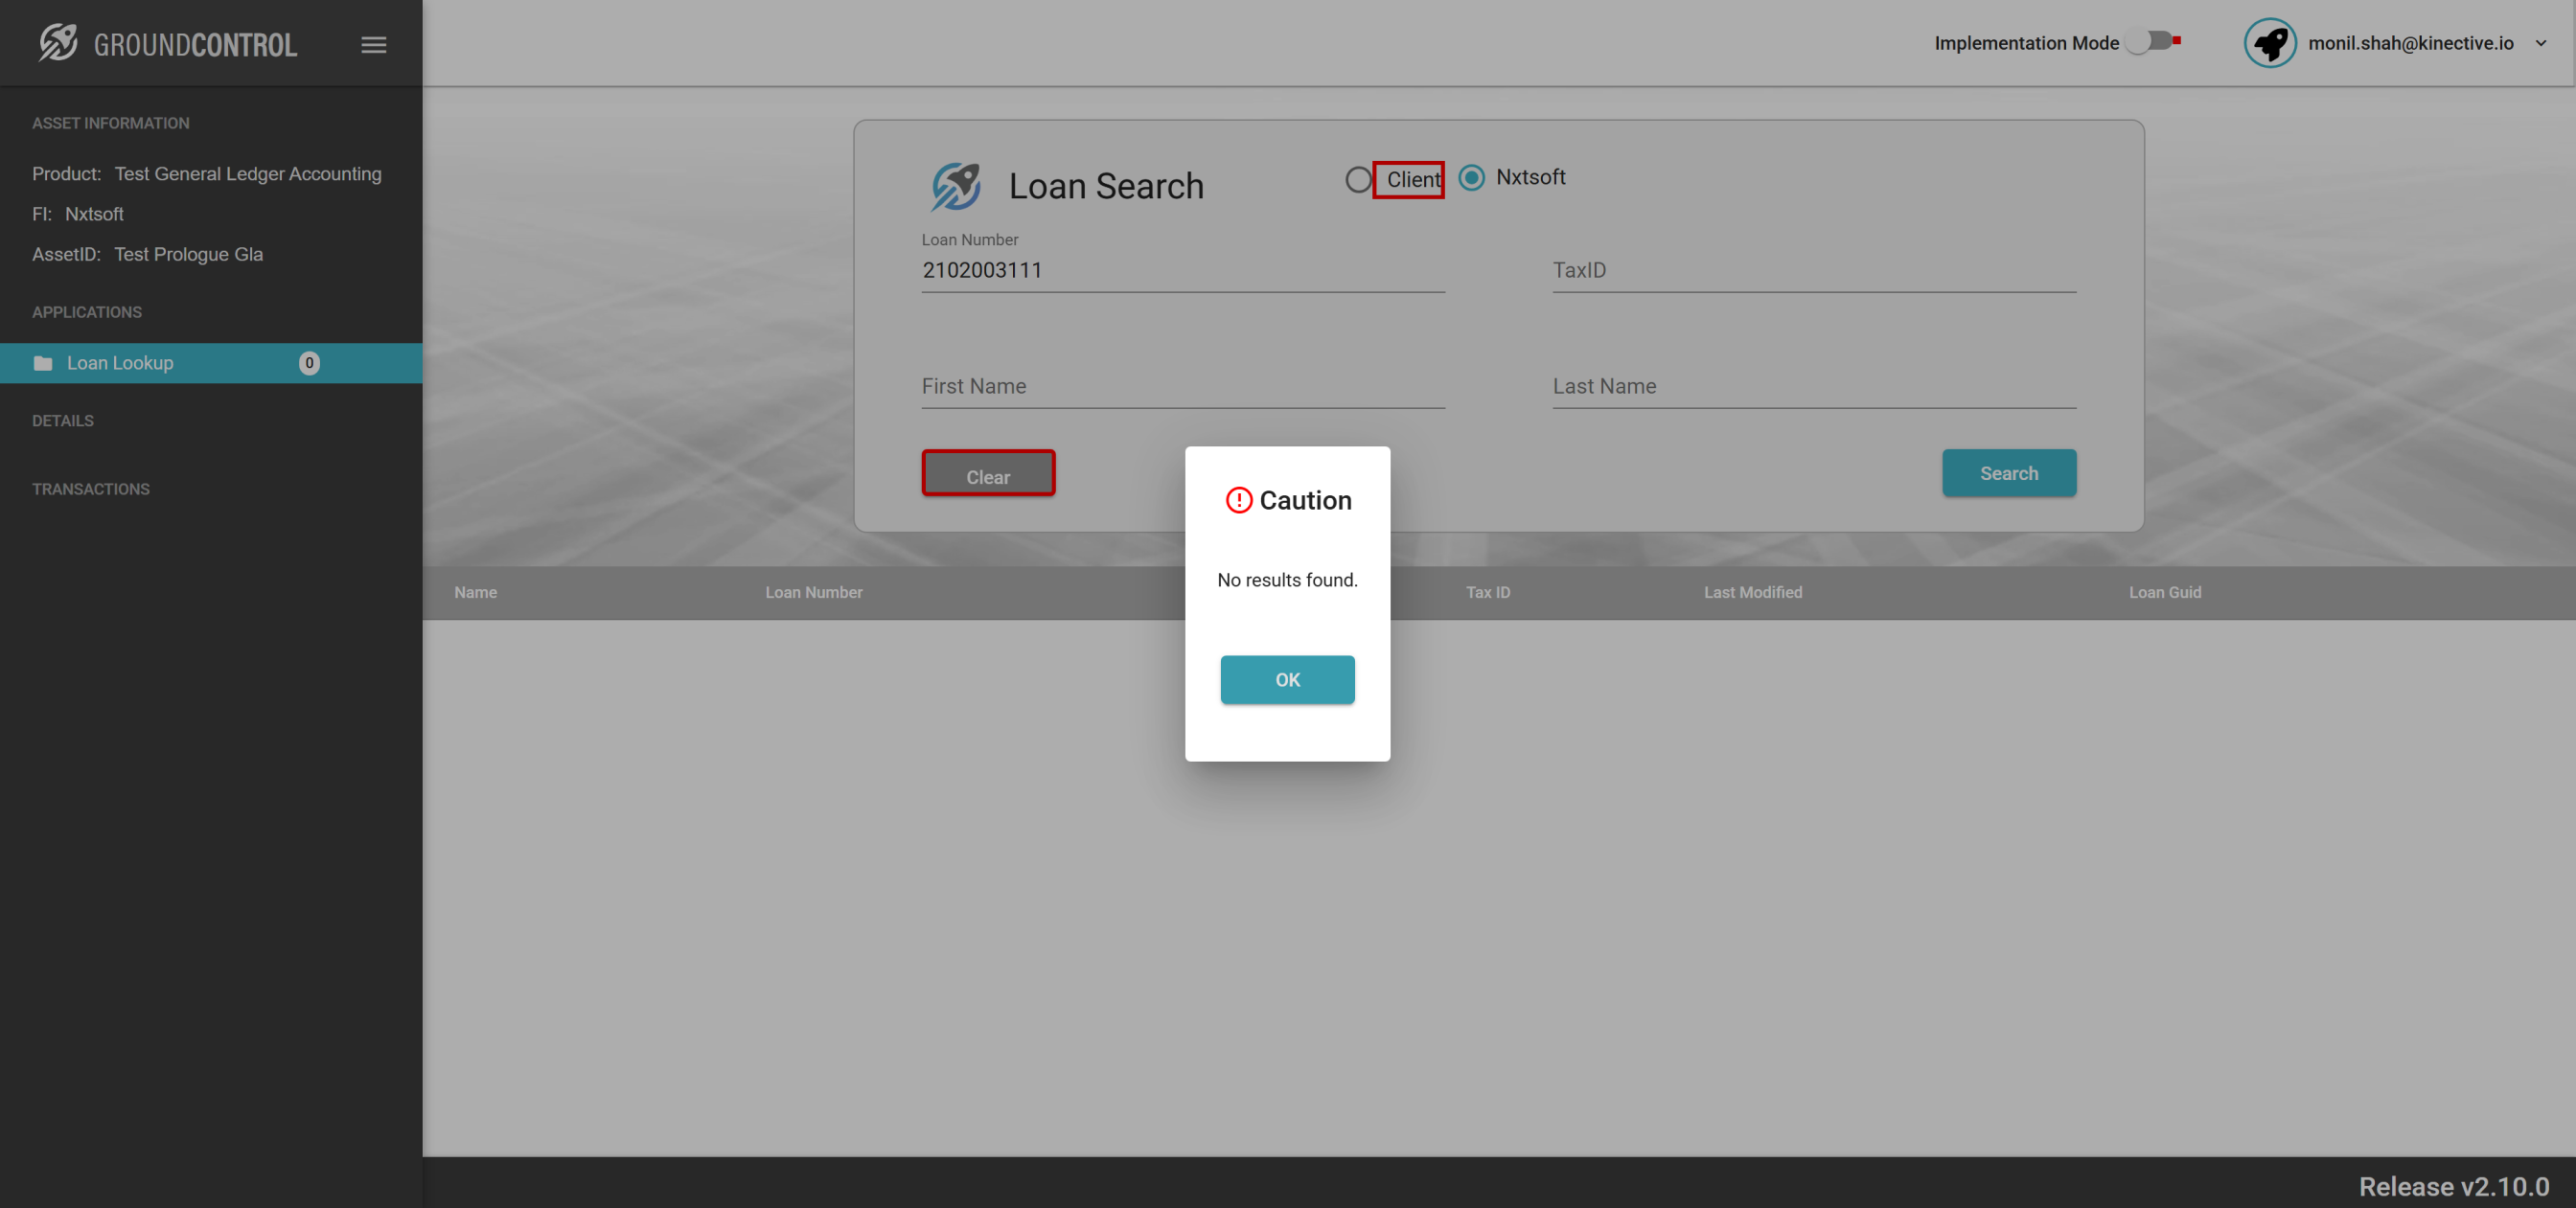Click the Loan Lookup folder icon

pyautogui.click(x=43, y=363)
